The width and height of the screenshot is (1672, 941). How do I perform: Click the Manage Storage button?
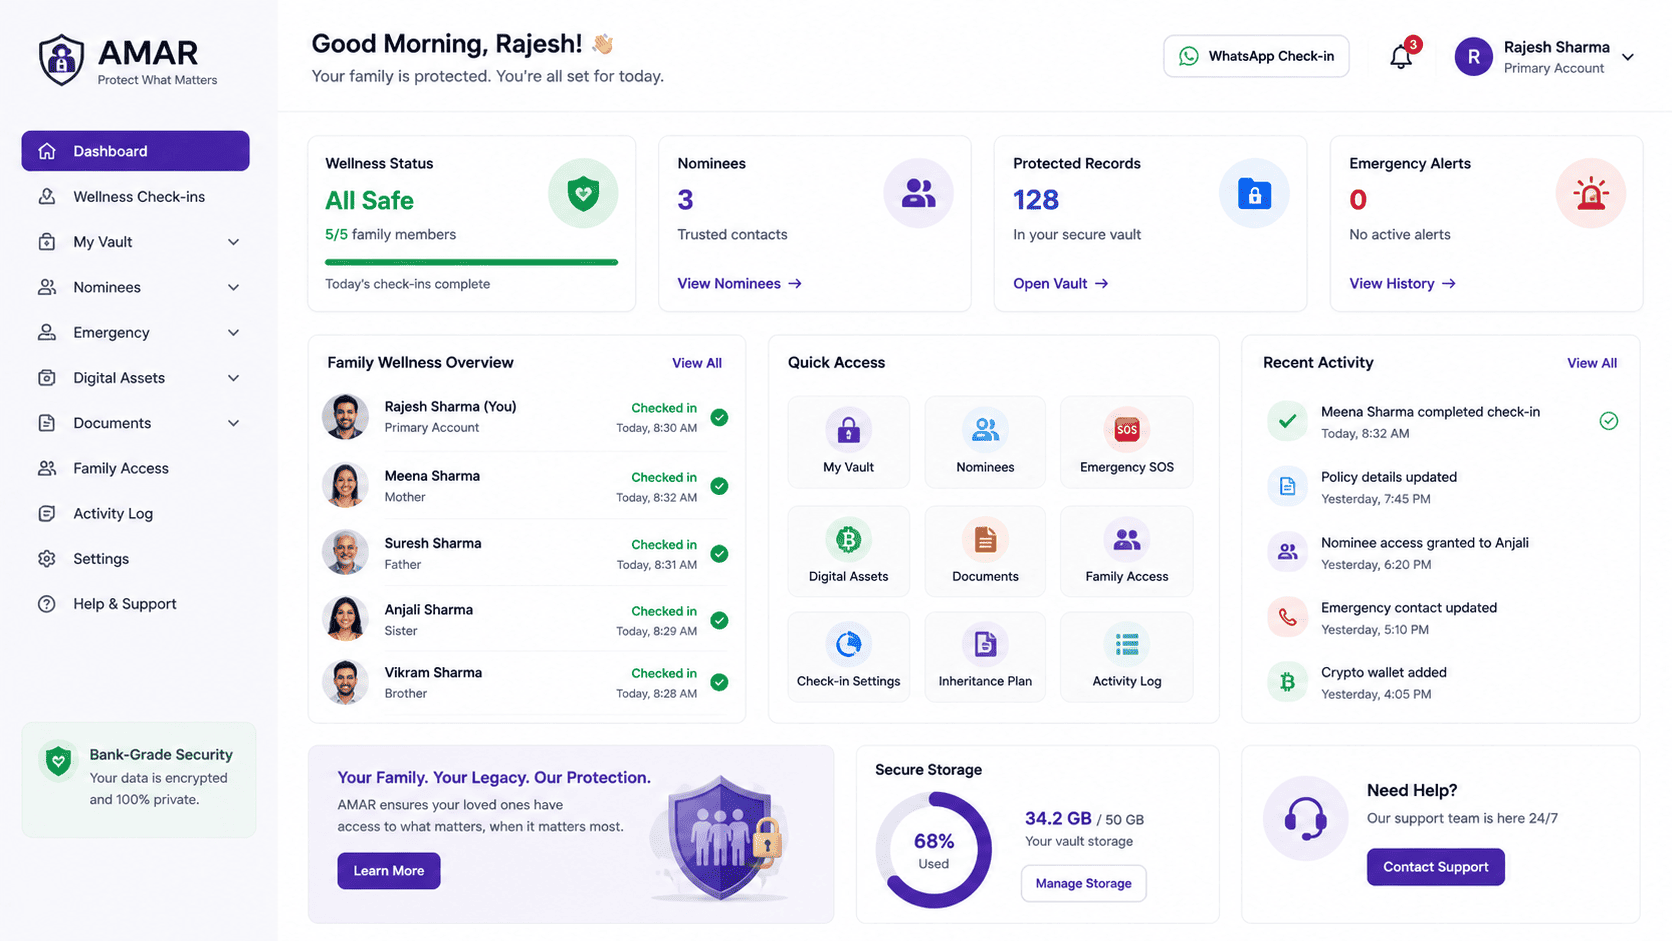click(1083, 883)
